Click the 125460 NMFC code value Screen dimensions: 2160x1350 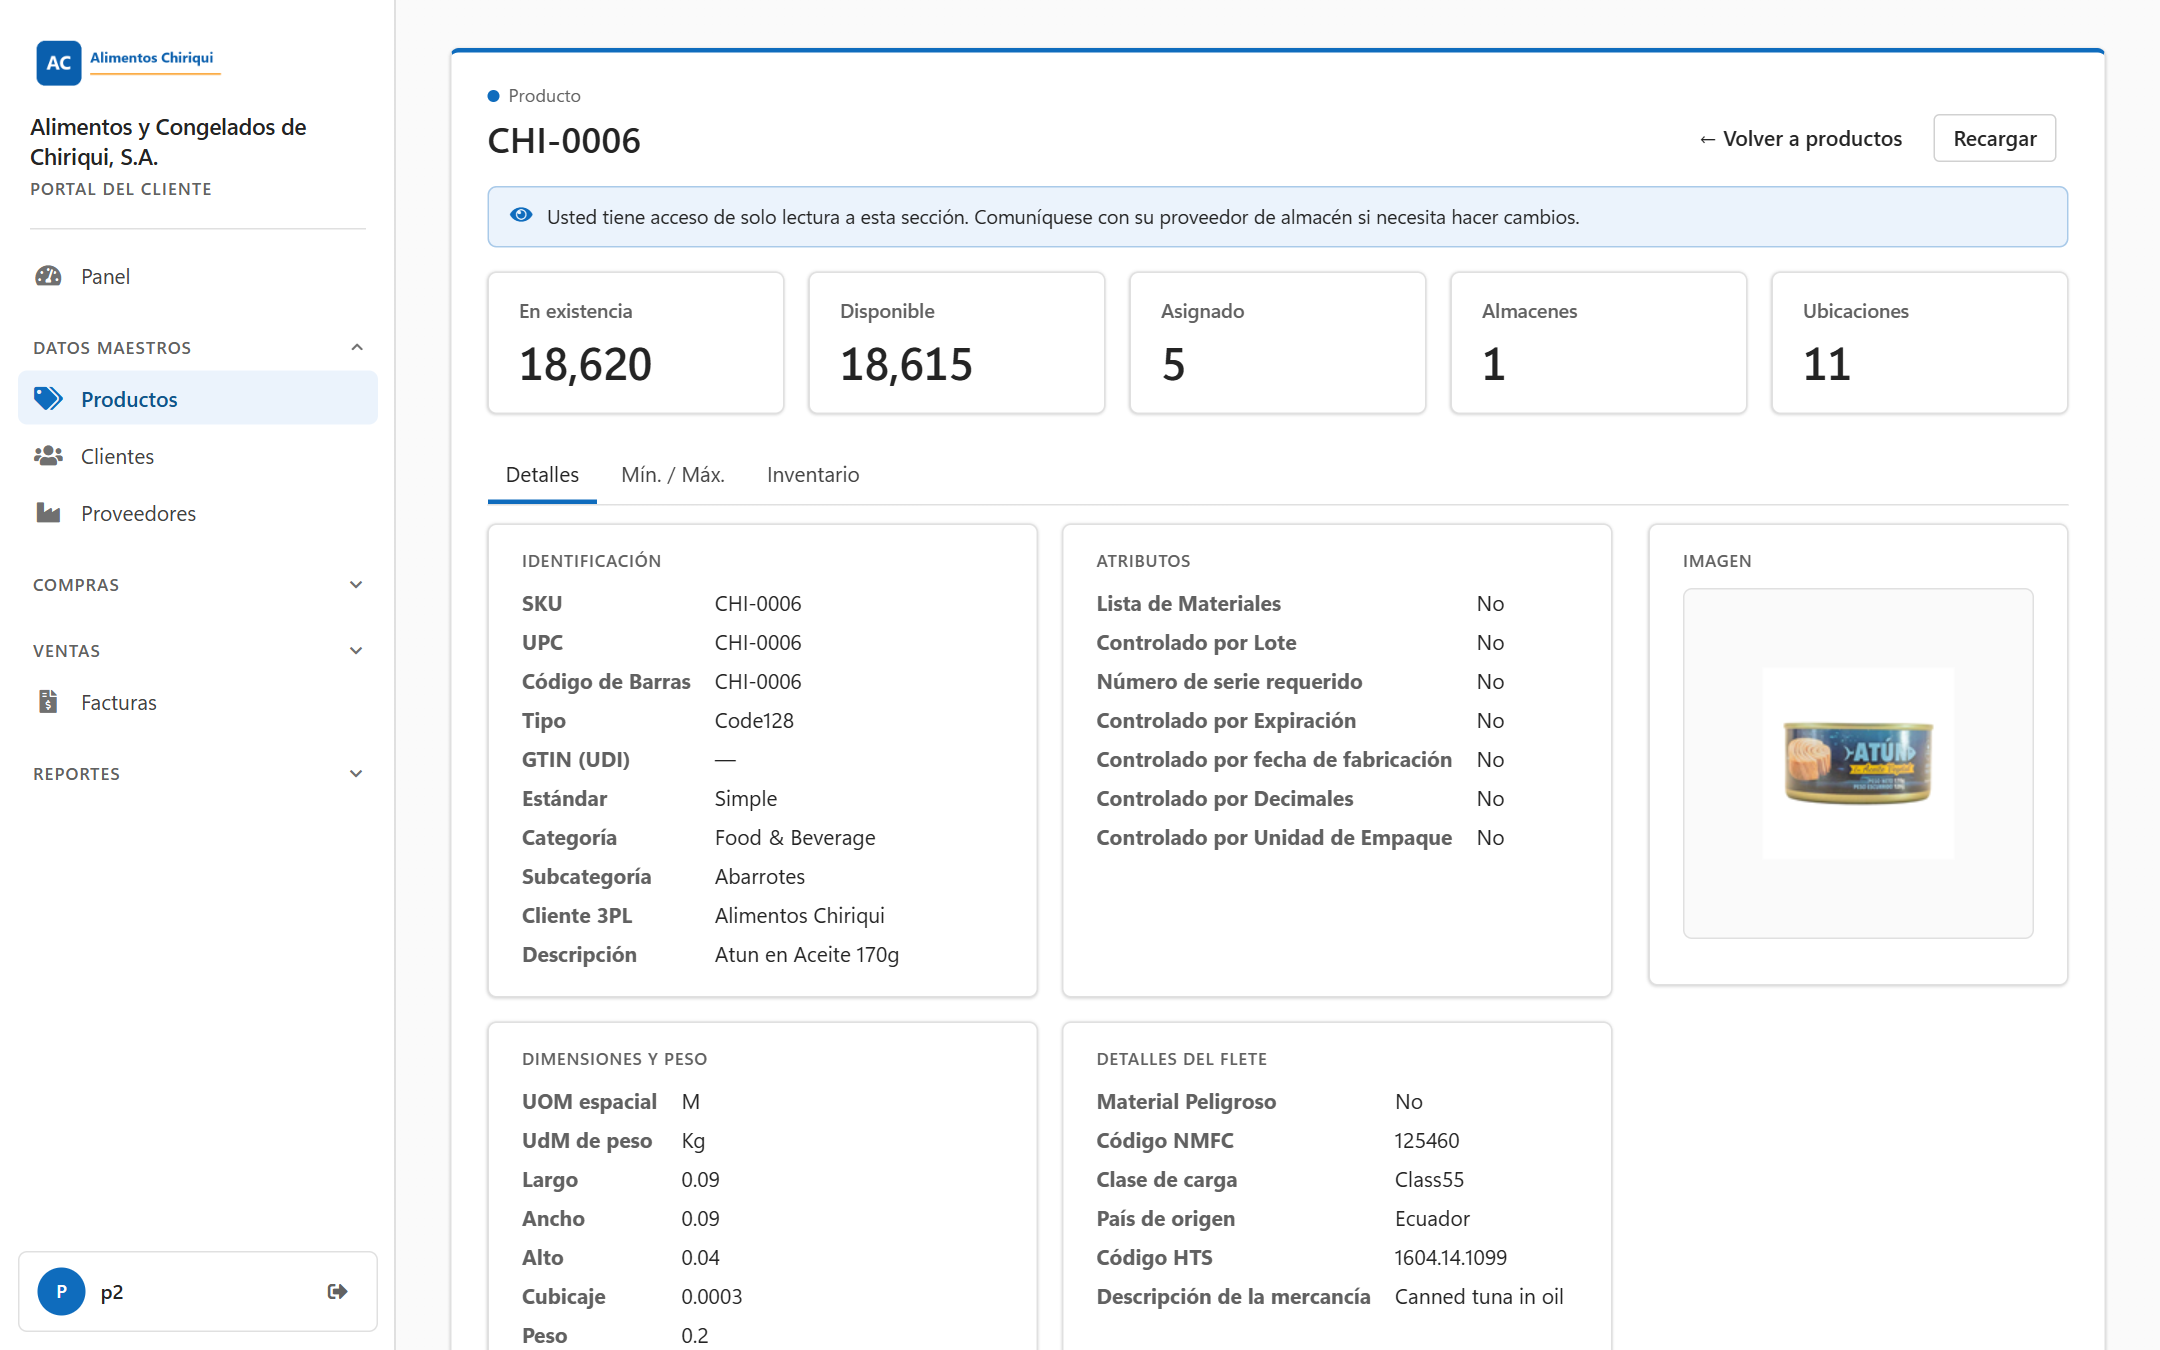click(1427, 1140)
